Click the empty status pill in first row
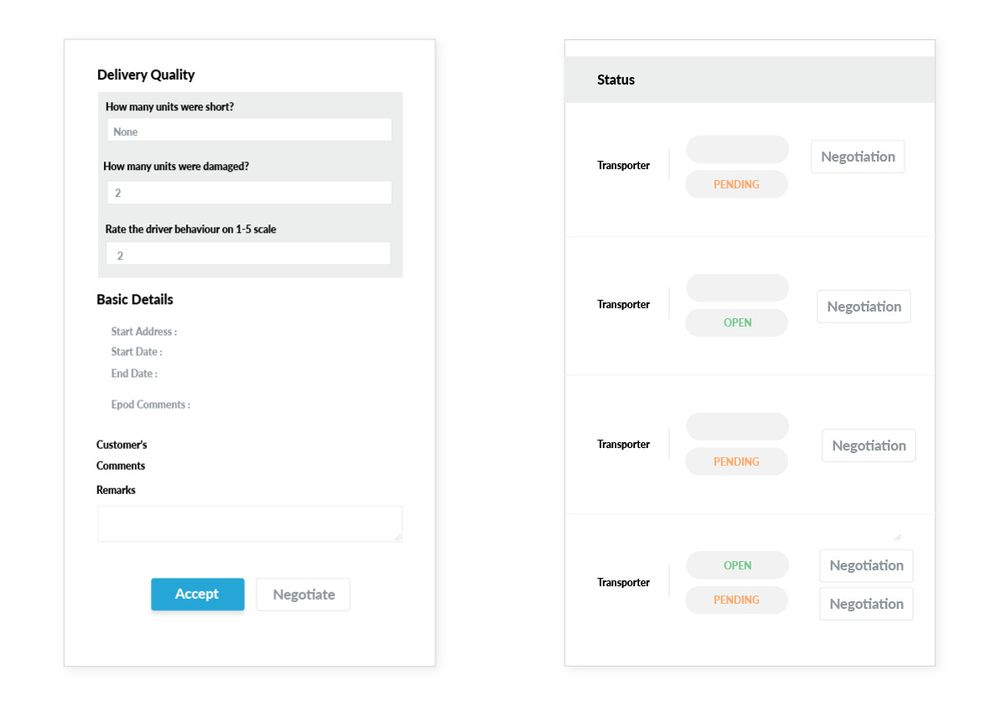The image size is (1000, 706). [x=737, y=150]
